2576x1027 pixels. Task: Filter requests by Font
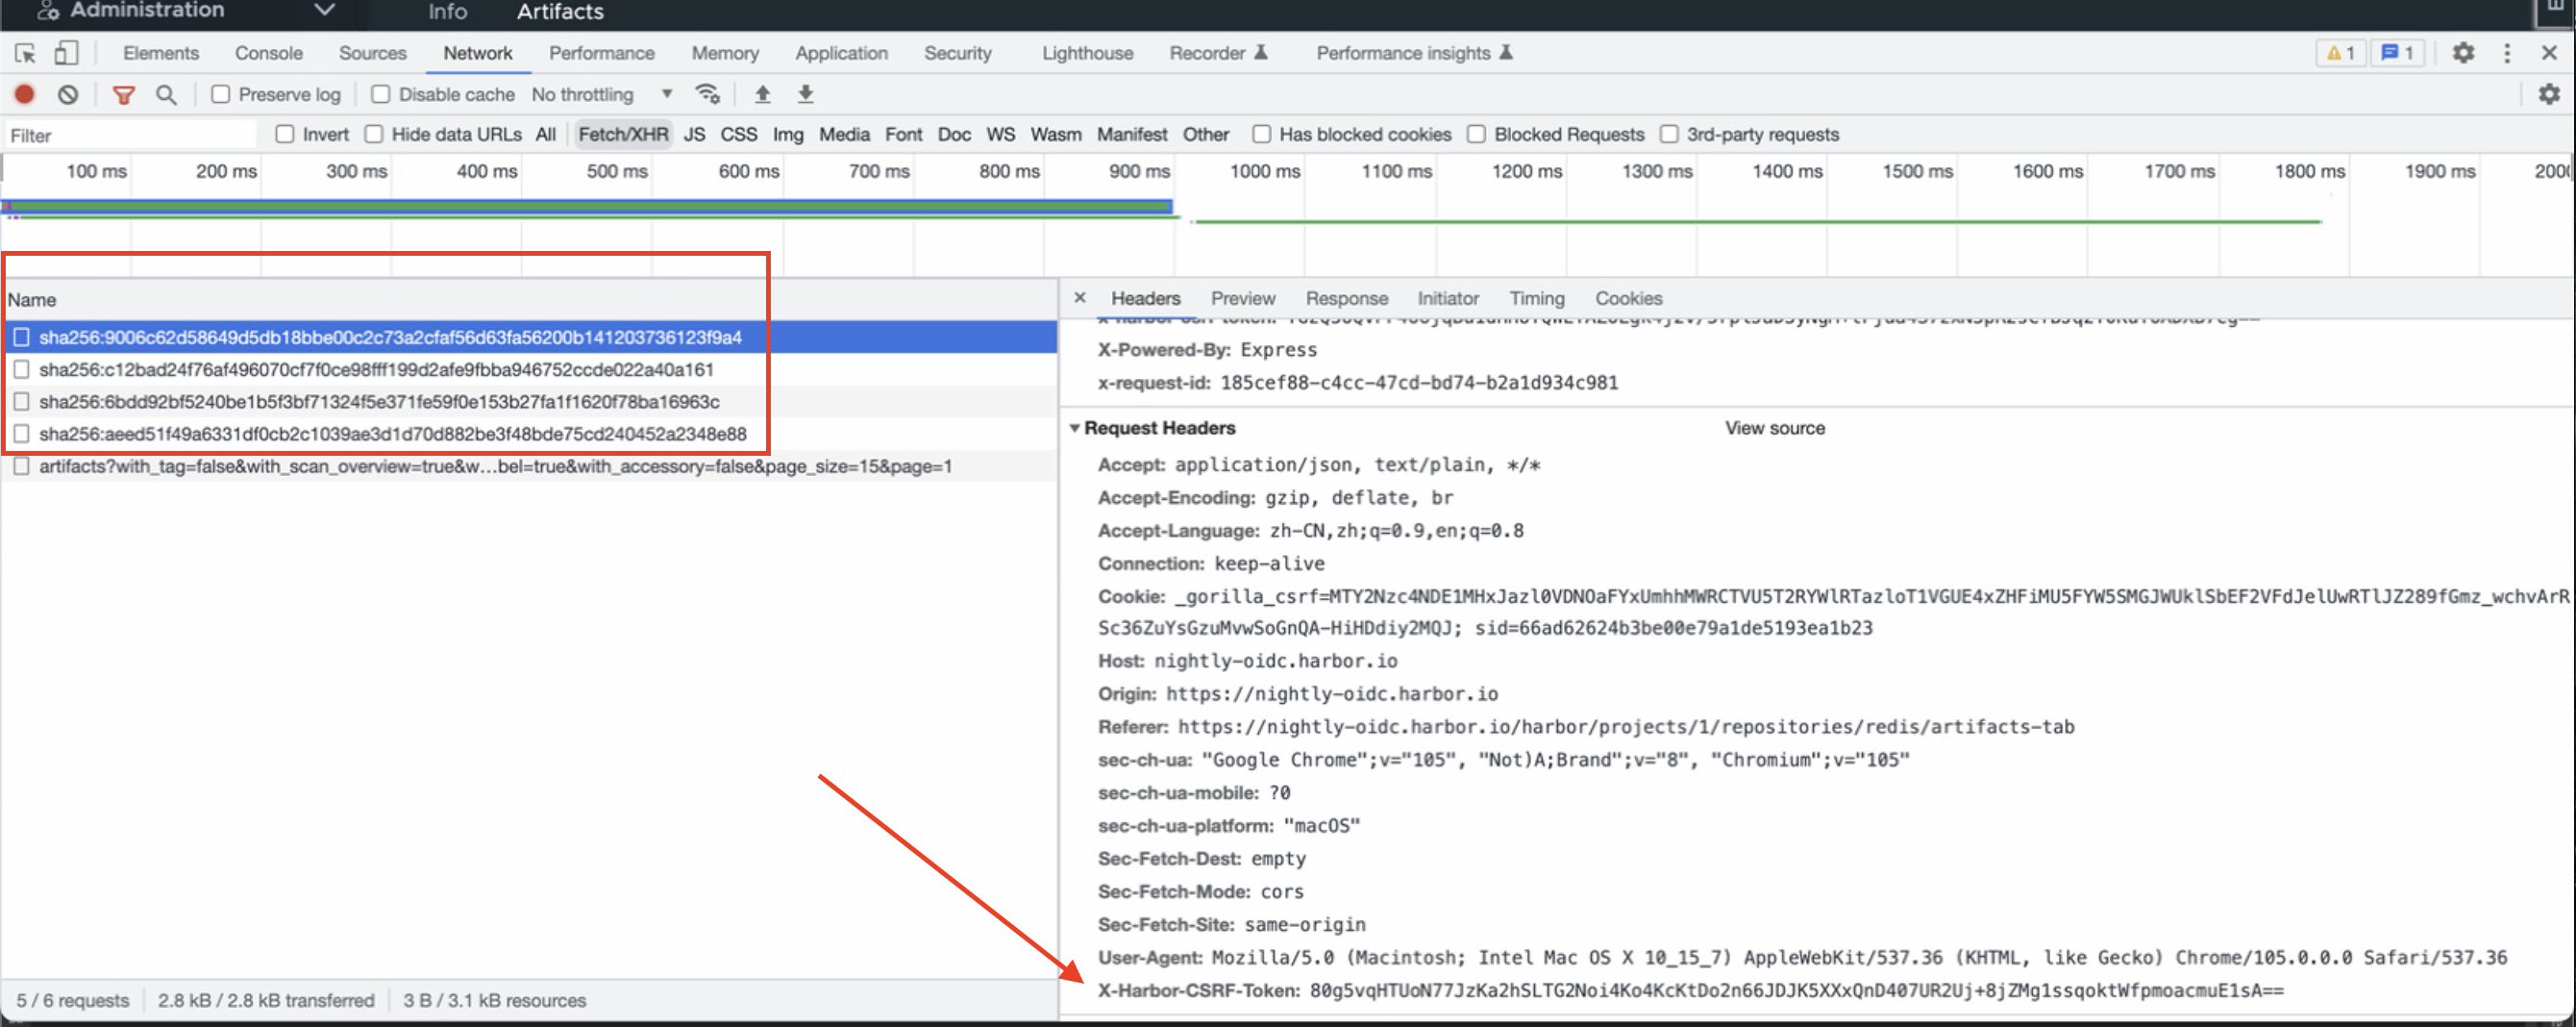coord(903,134)
